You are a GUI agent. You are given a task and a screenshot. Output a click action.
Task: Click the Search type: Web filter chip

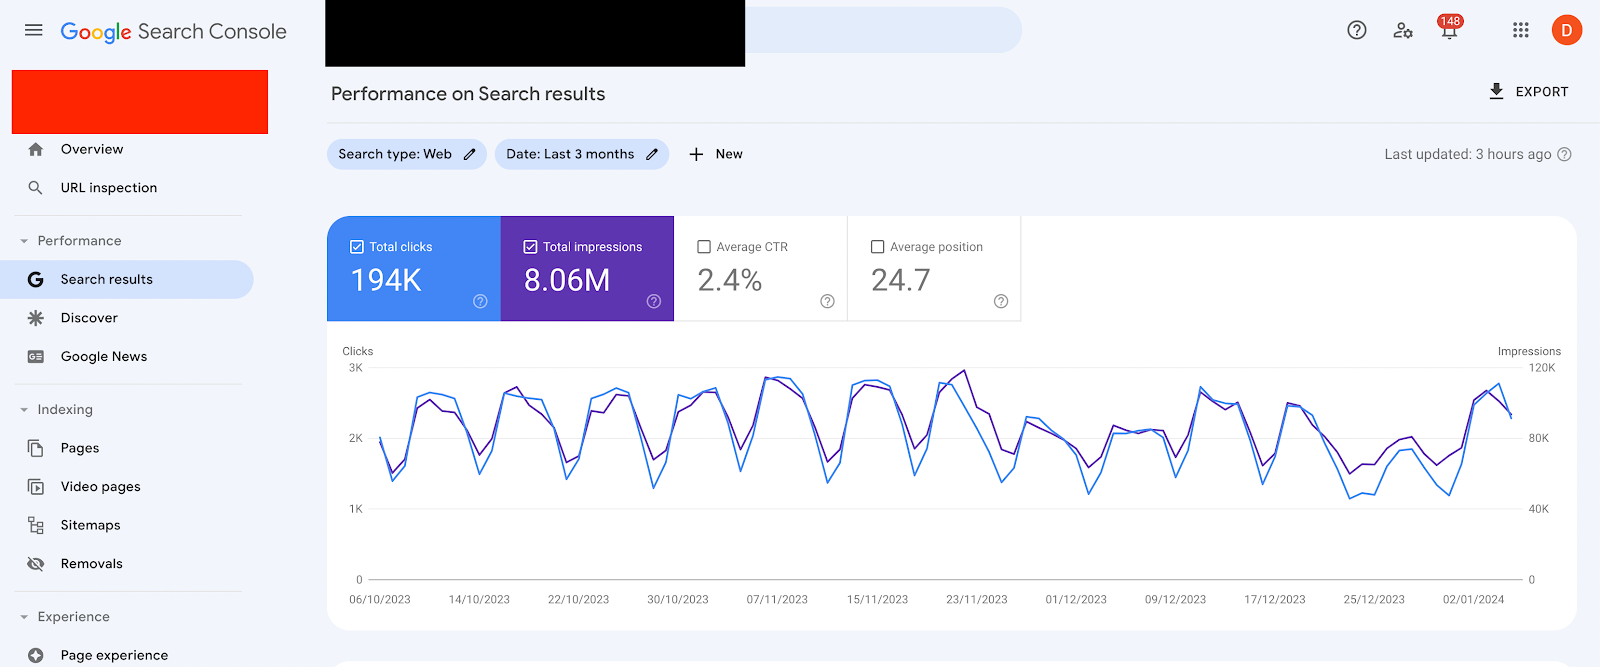coord(407,154)
